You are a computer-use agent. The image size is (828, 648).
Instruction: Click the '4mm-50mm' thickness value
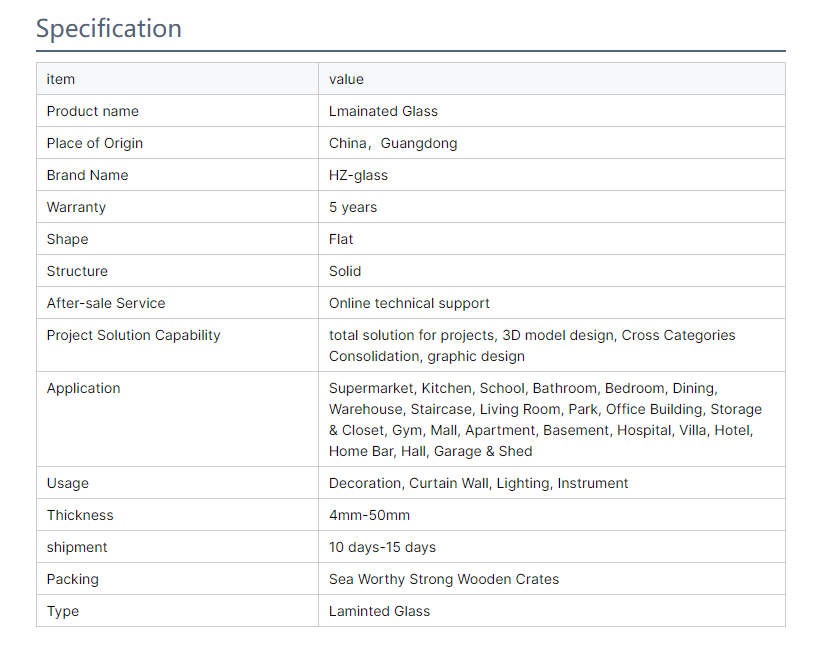(369, 515)
